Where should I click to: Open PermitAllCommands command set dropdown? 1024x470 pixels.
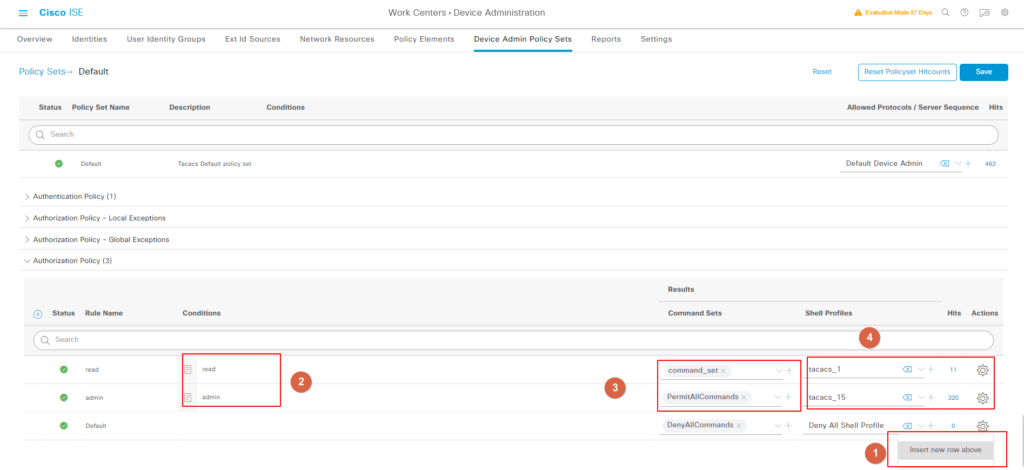click(x=778, y=397)
